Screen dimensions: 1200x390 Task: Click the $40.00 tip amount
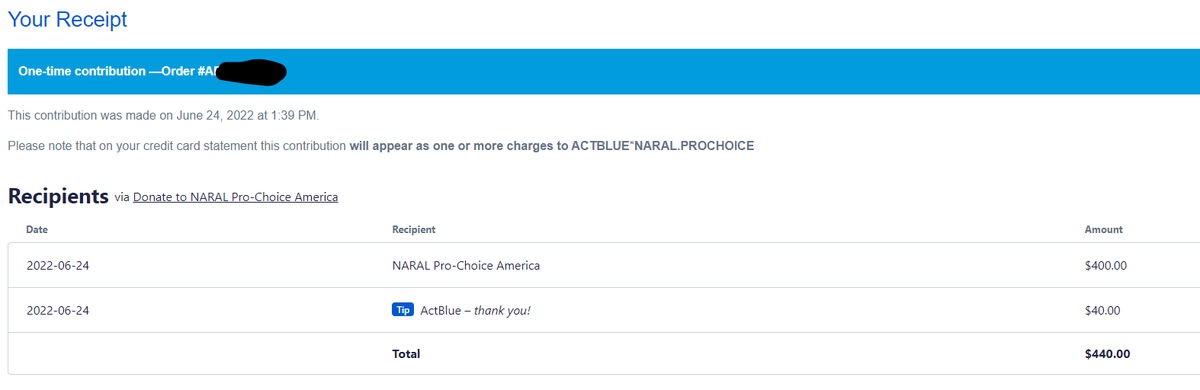1103,311
